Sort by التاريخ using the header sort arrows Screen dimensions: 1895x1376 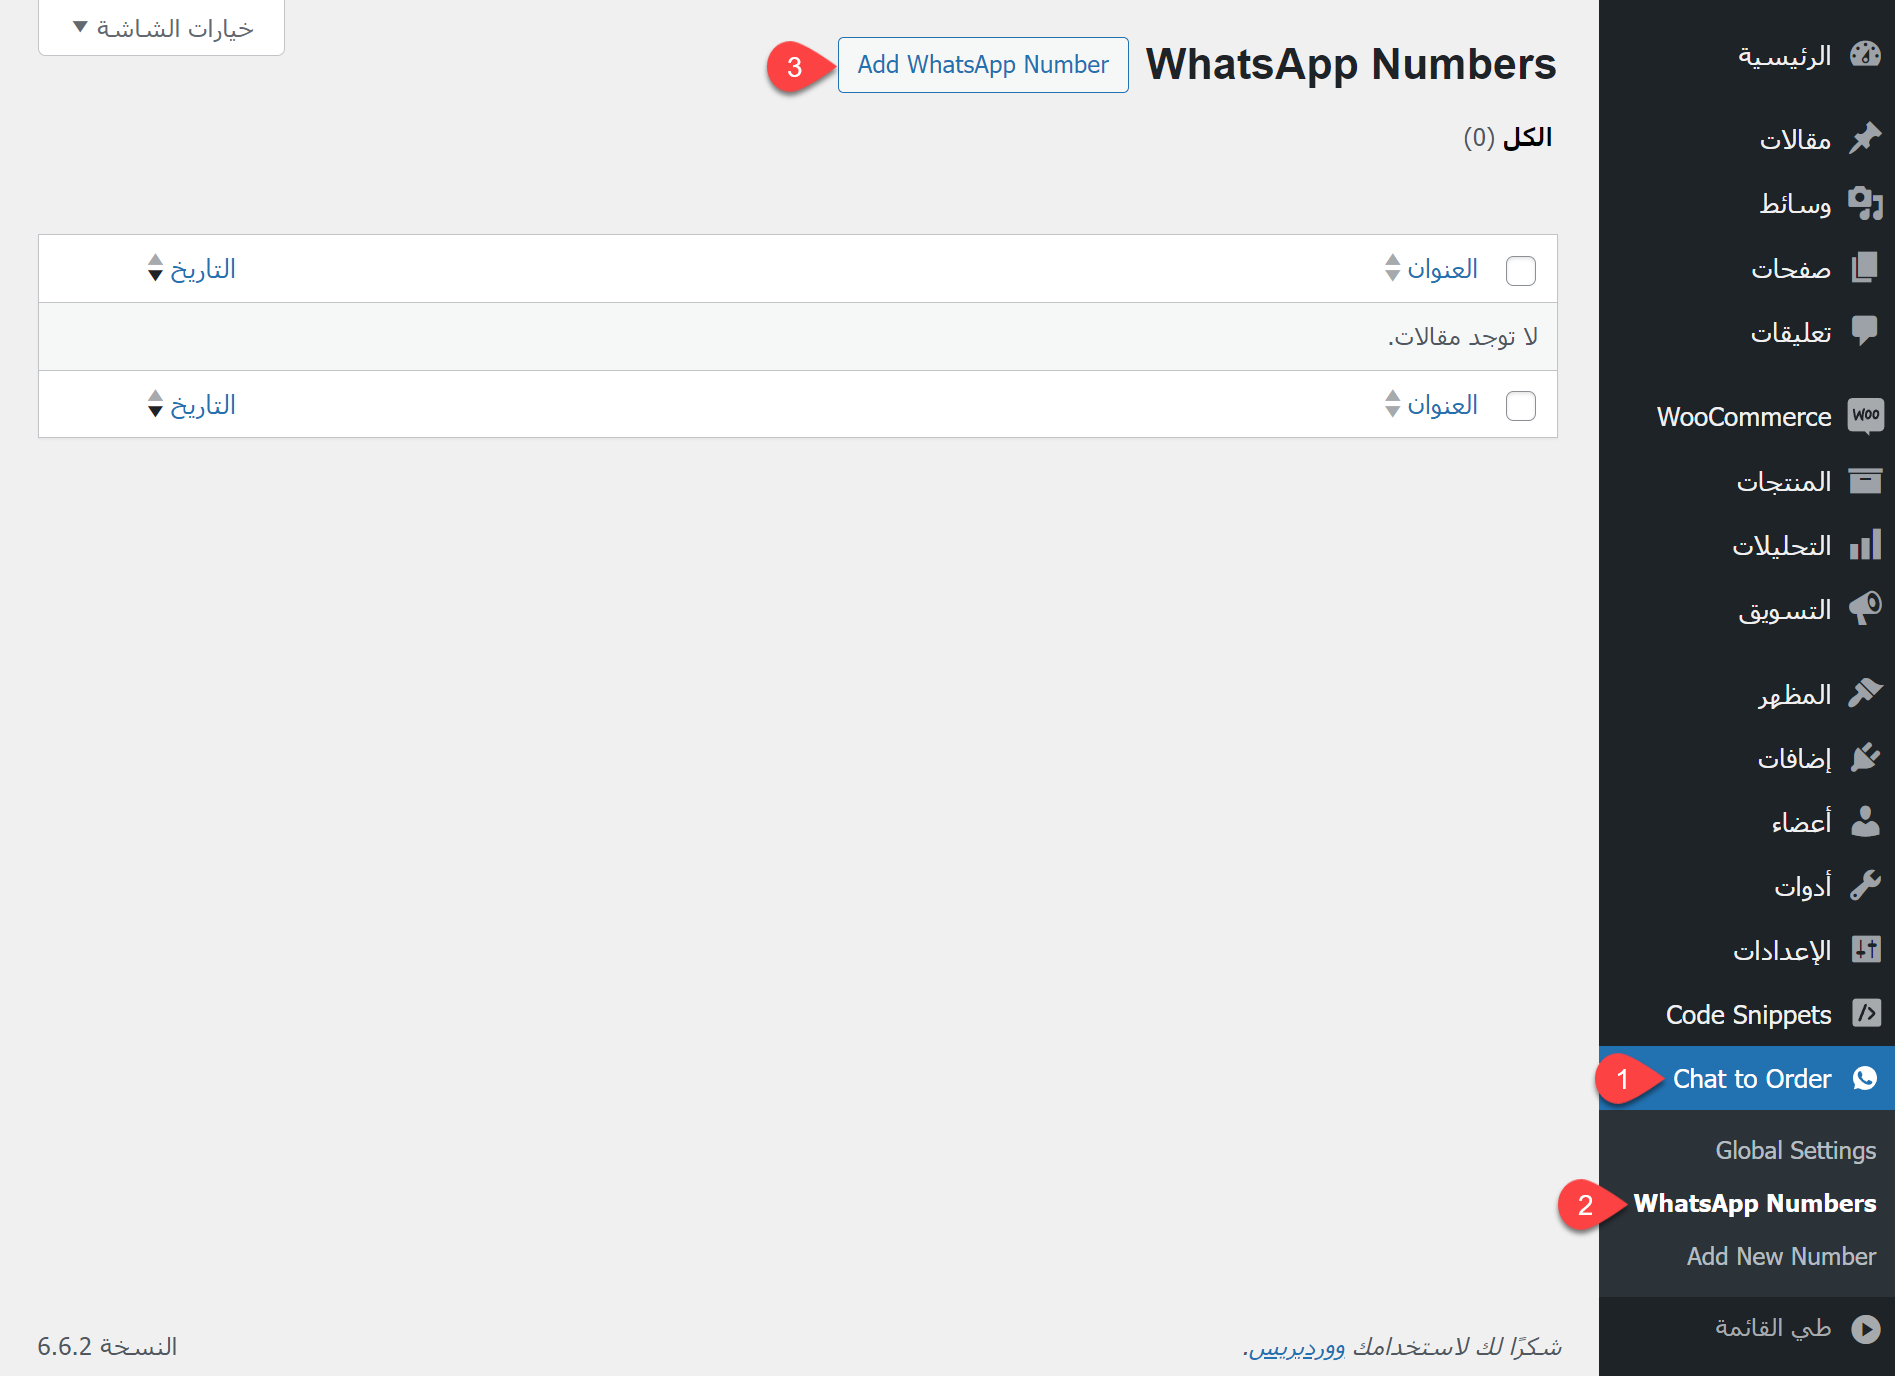click(155, 268)
